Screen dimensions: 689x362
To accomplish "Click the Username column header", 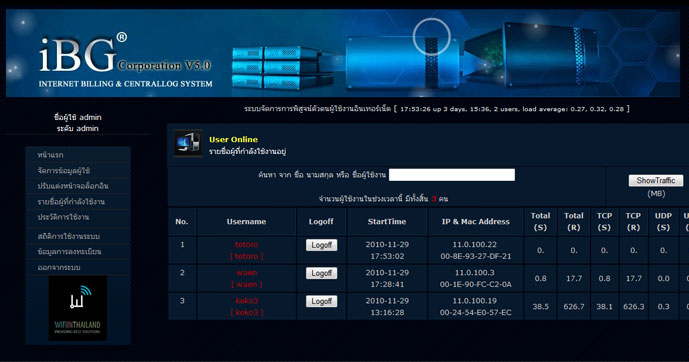I will [x=247, y=222].
